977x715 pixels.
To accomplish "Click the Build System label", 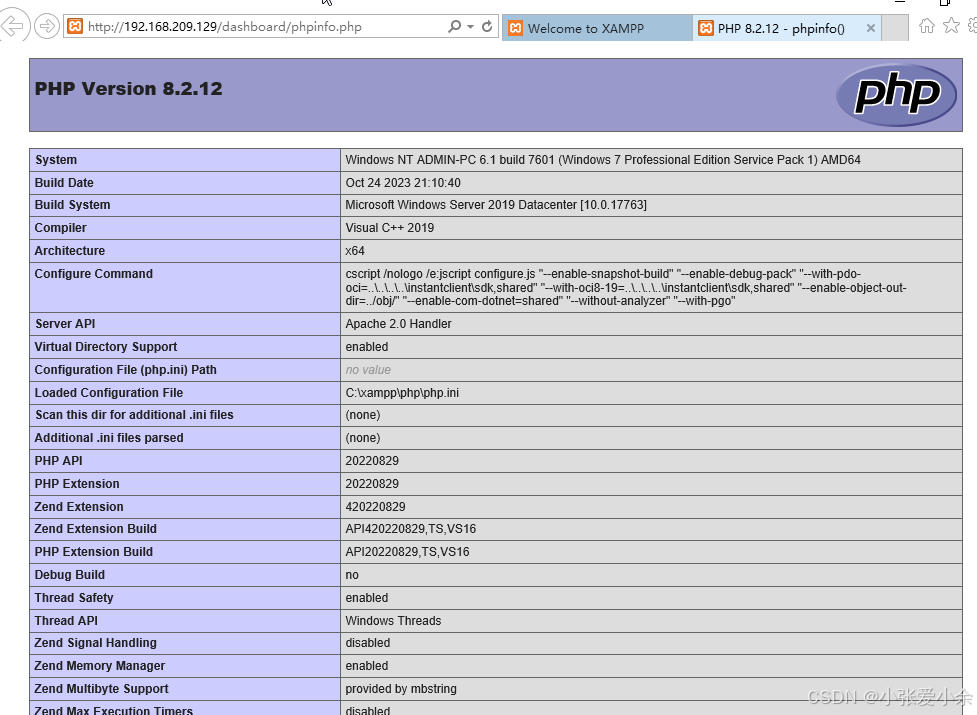I will pyautogui.click(x=72, y=204).
